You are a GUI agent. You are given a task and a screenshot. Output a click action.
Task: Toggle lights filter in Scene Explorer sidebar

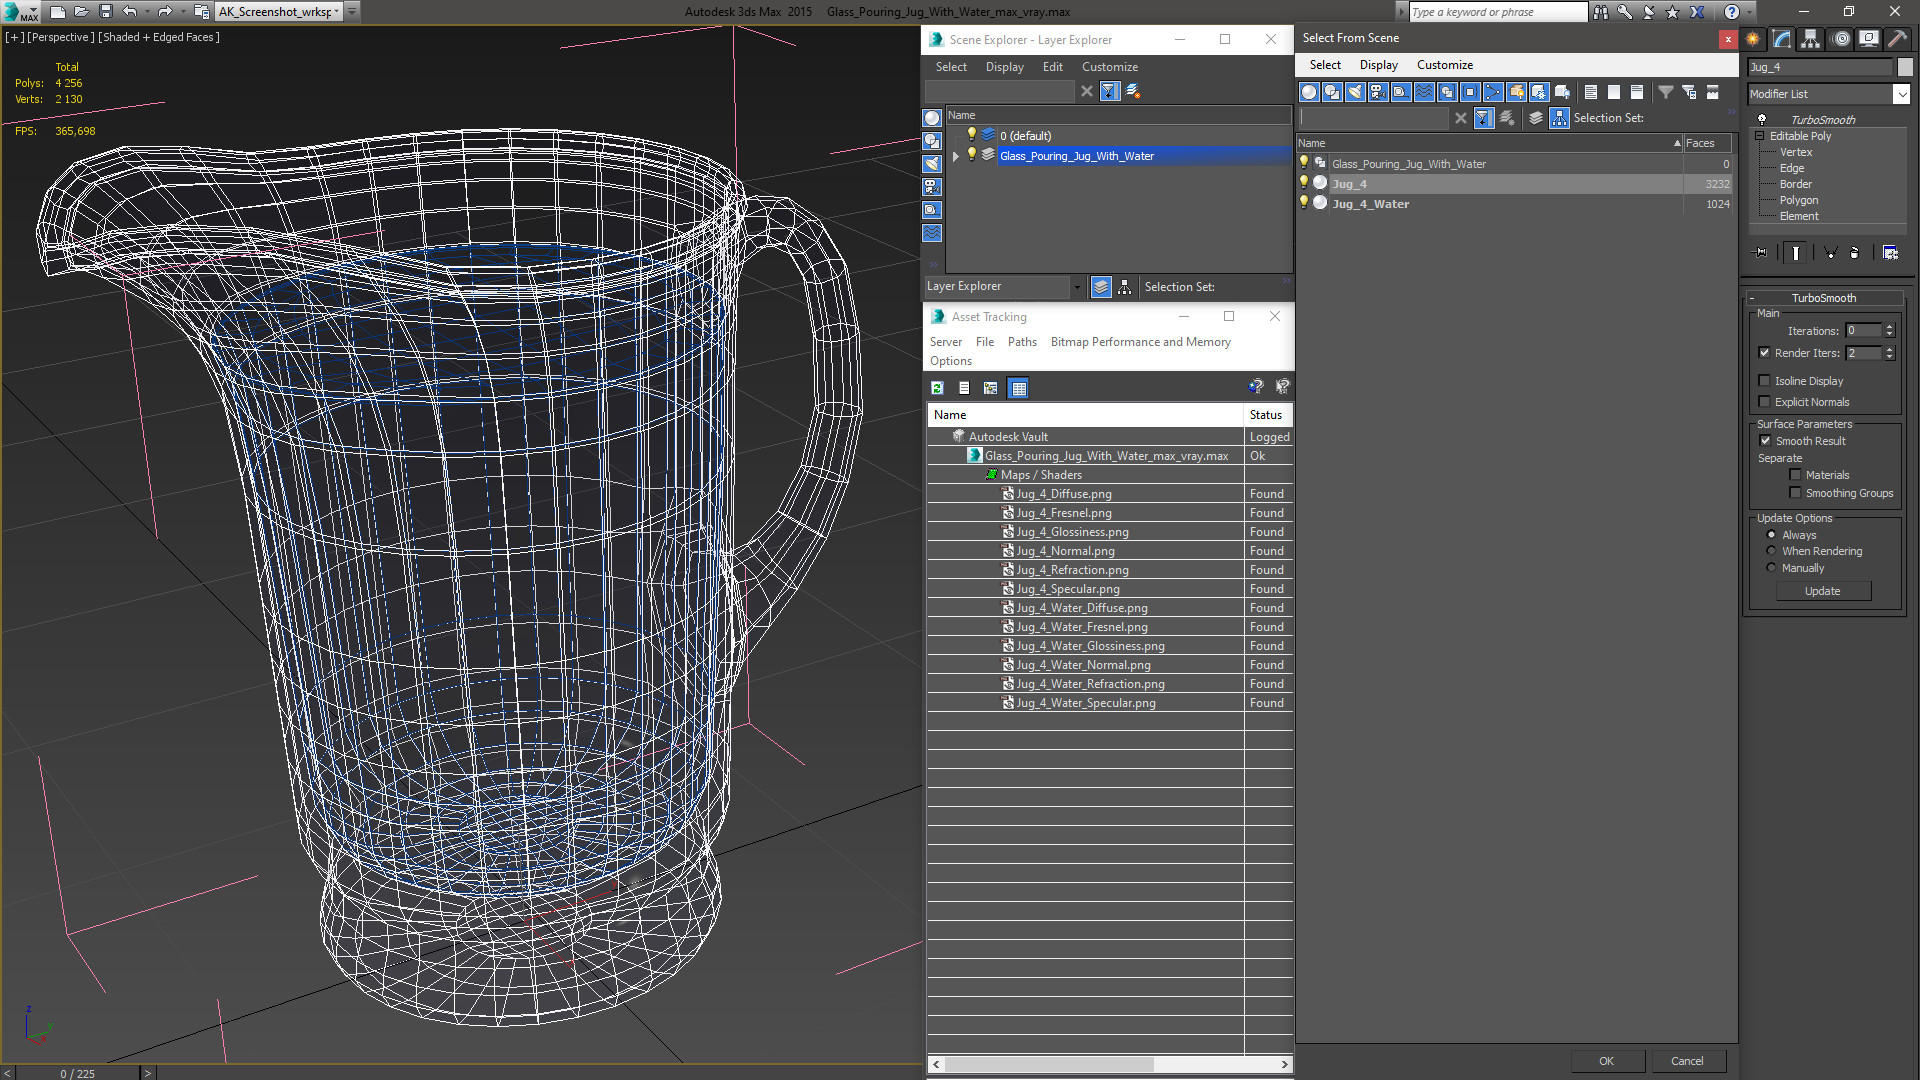(x=932, y=164)
